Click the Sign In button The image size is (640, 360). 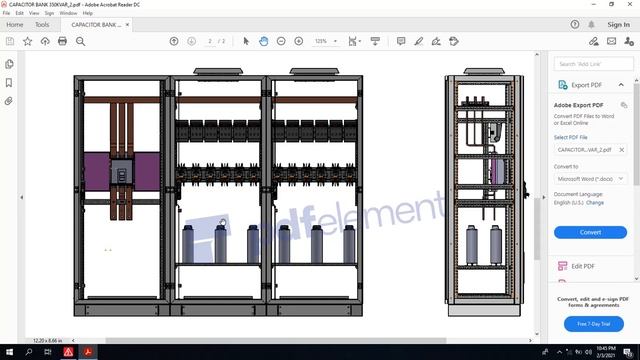618,24
